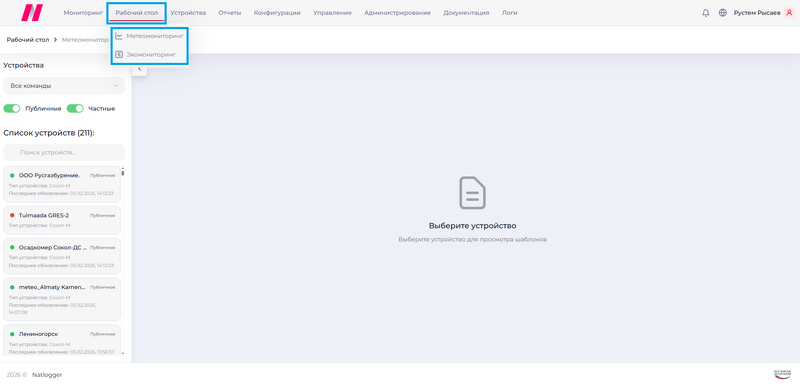Screen dimensions: 800x384
Task: Select device Лениногорск
Action: coord(62,340)
